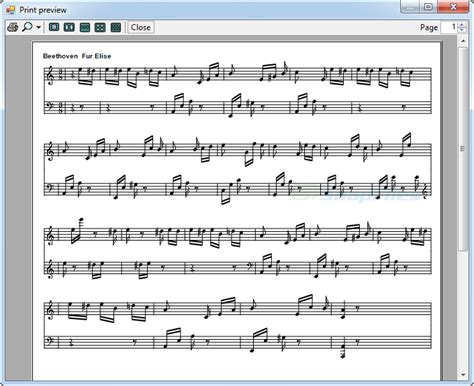Select four pages layout view
This screenshot has height=386, width=474.
click(x=100, y=27)
